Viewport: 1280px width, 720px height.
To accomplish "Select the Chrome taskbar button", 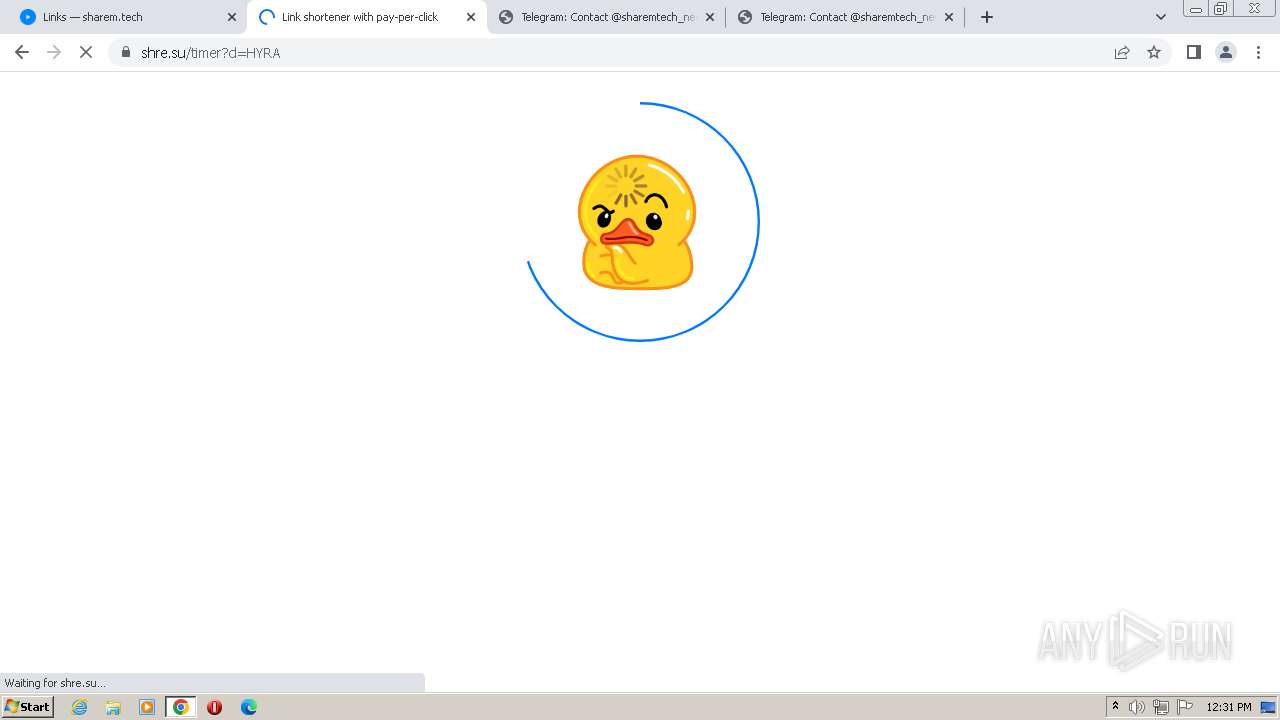I will pos(181,707).
